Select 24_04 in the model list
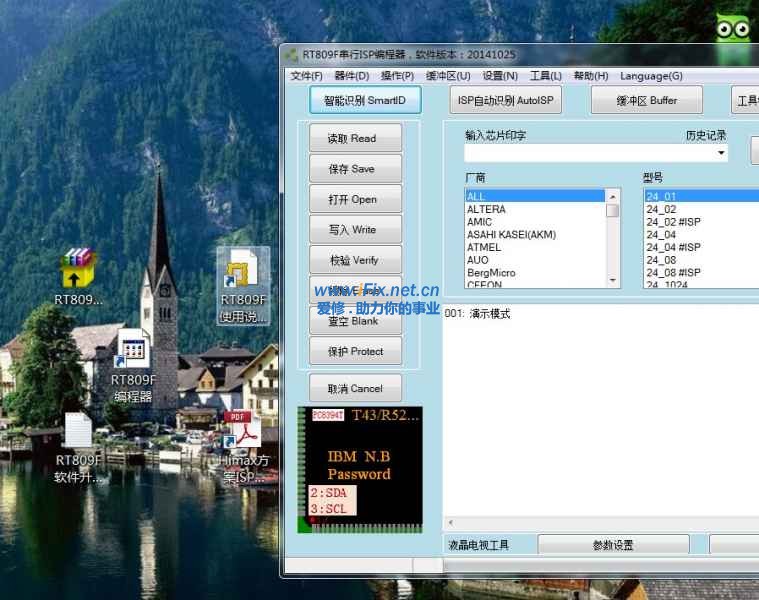The height and width of the screenshot is (600, 759). point(701,235)
